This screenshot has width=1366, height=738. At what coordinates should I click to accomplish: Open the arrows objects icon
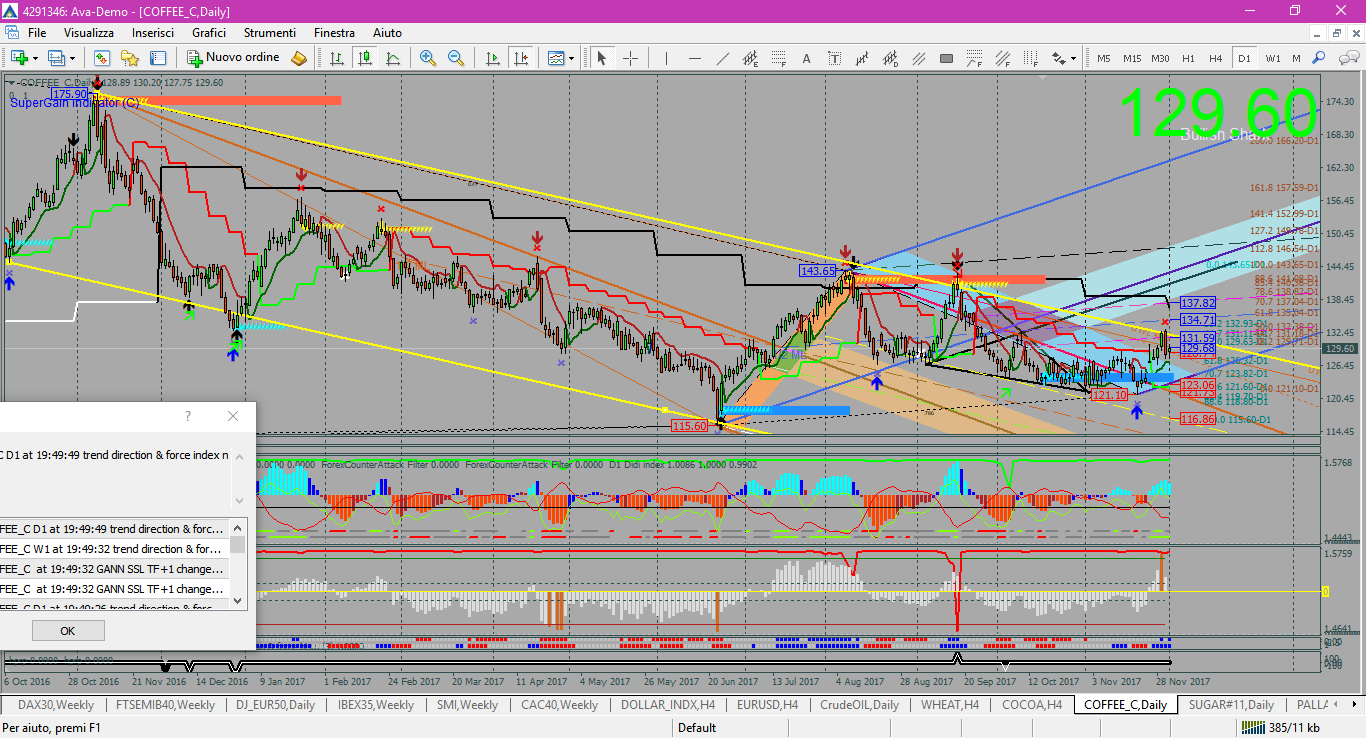(x=1058, y=58)
